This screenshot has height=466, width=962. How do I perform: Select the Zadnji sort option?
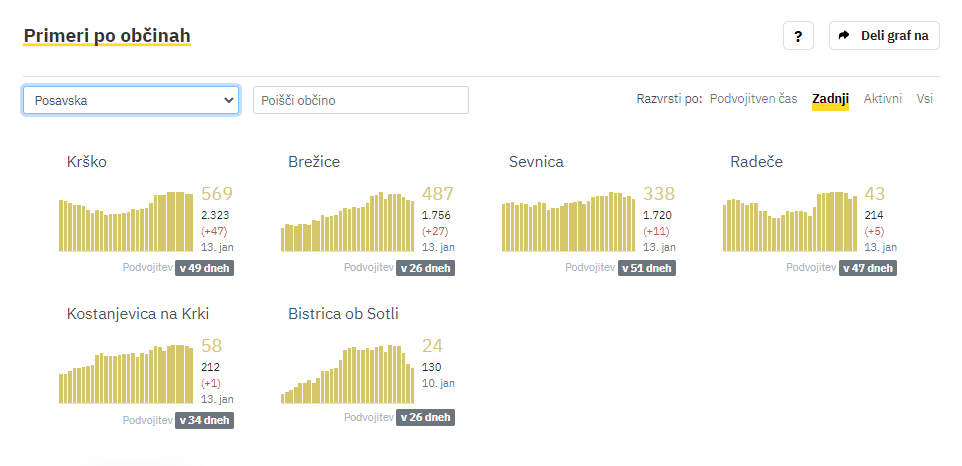(x=830, y=99)
